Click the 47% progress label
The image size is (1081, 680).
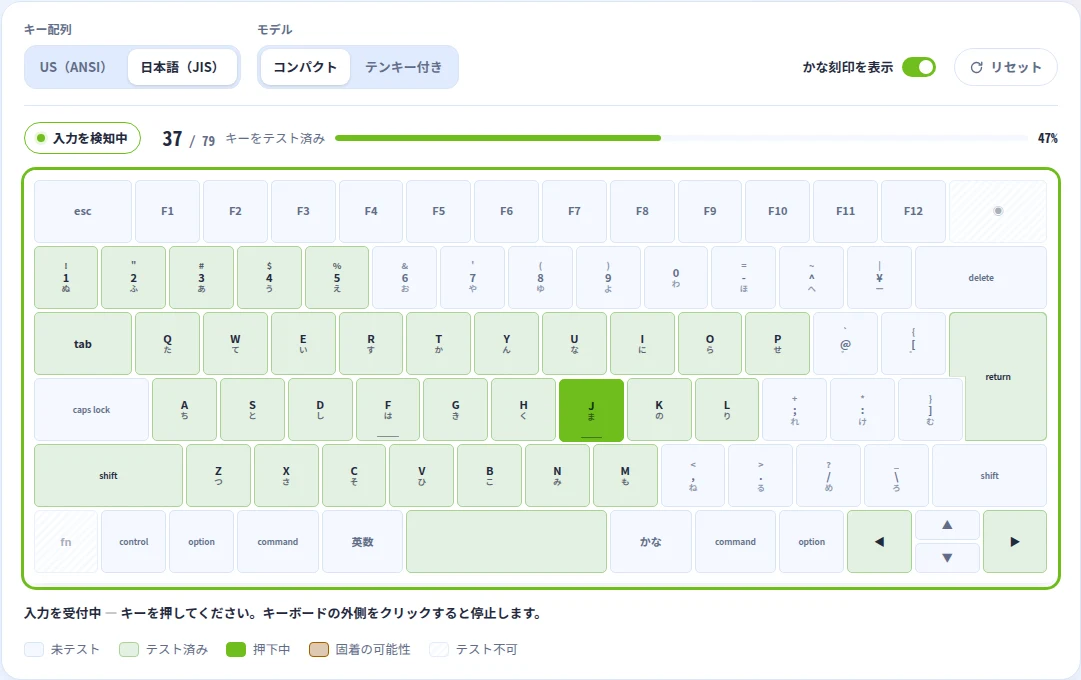click(1047, 138)
